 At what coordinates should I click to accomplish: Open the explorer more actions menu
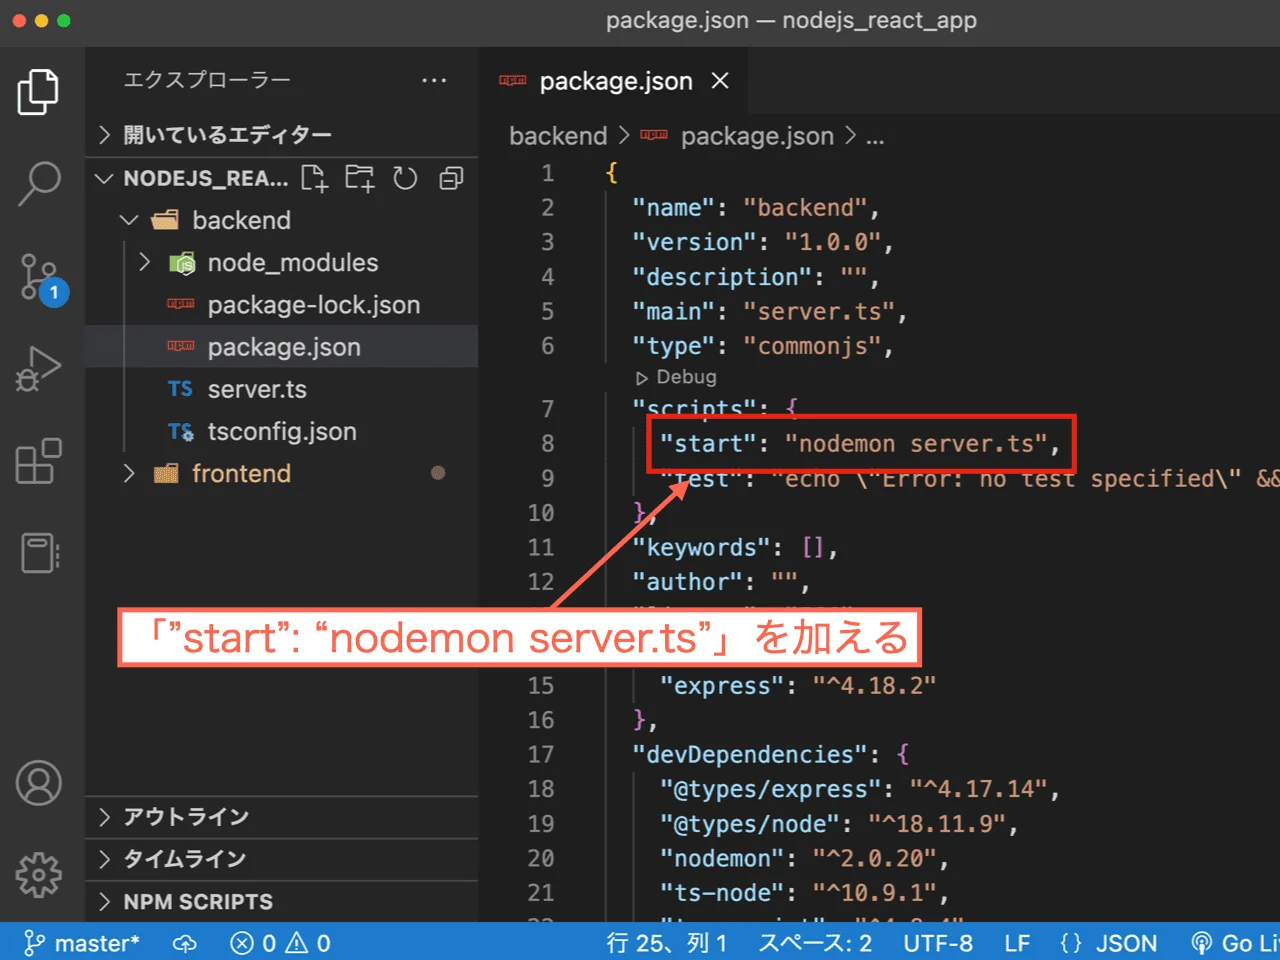click(x=434, y=80)
